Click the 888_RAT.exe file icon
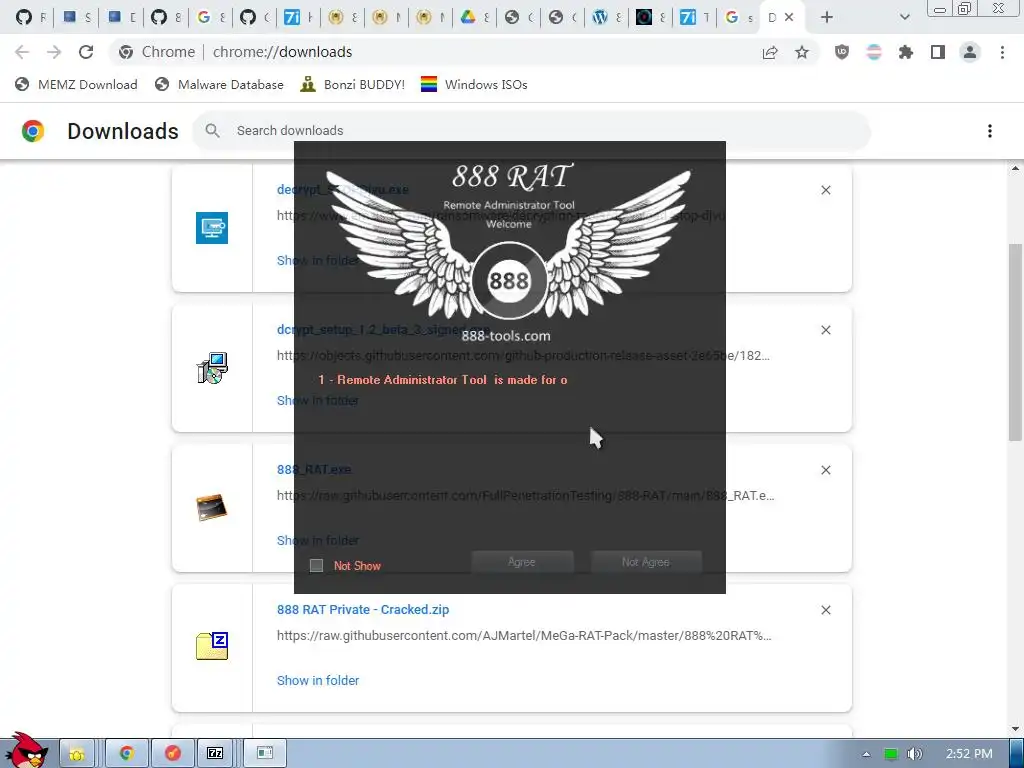Screen dimensions: 1024x768 click(212, 507)
